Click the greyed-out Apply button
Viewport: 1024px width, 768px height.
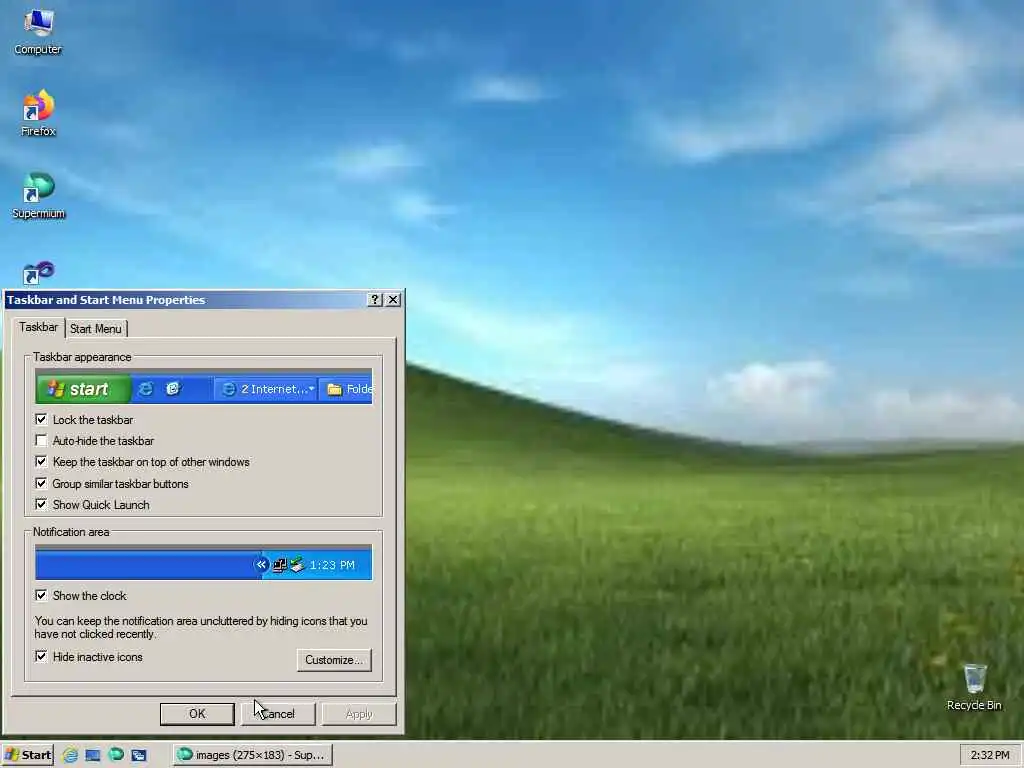pyautogui.click(x=359, y=714)
